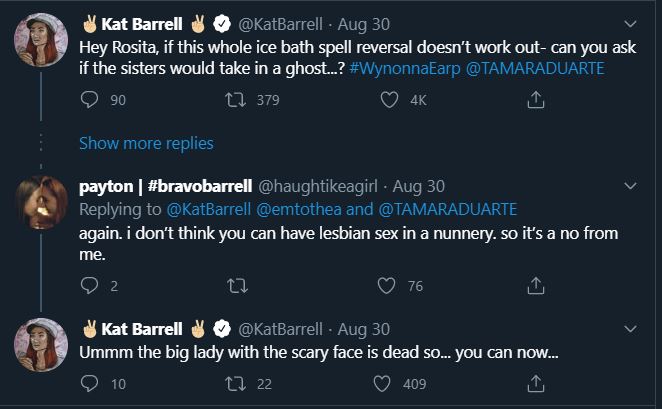Like payton's tweet with 76 likes

386,286
